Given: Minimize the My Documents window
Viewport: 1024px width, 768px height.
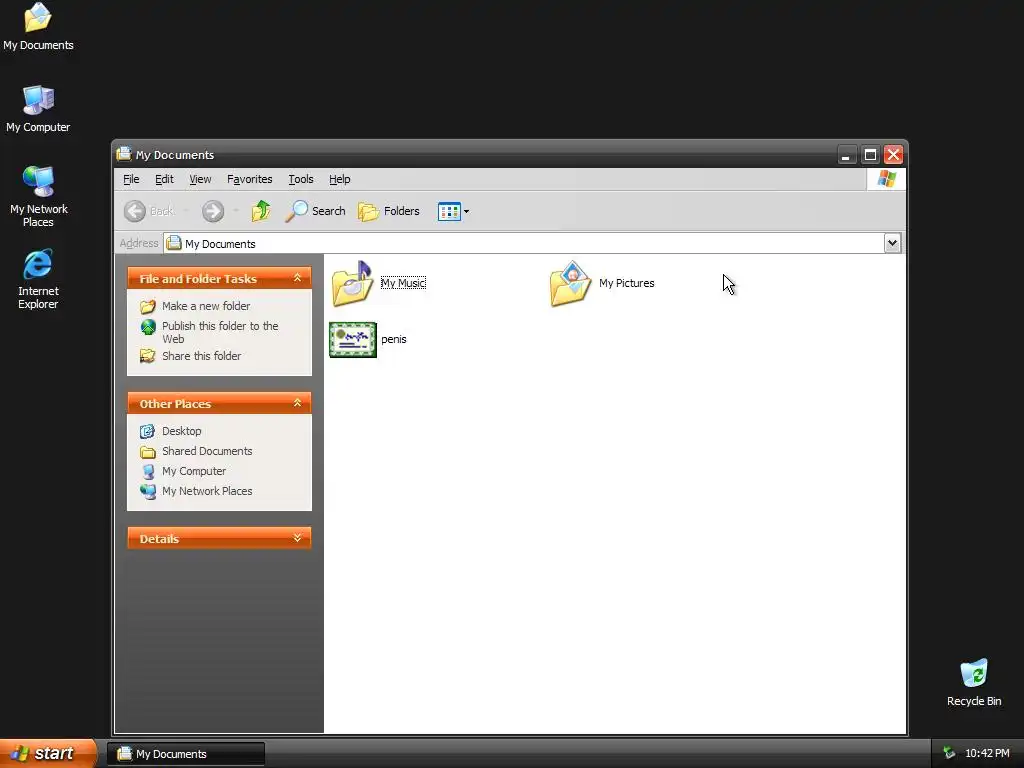Looking at the screenshot, I should coord(846,155).
